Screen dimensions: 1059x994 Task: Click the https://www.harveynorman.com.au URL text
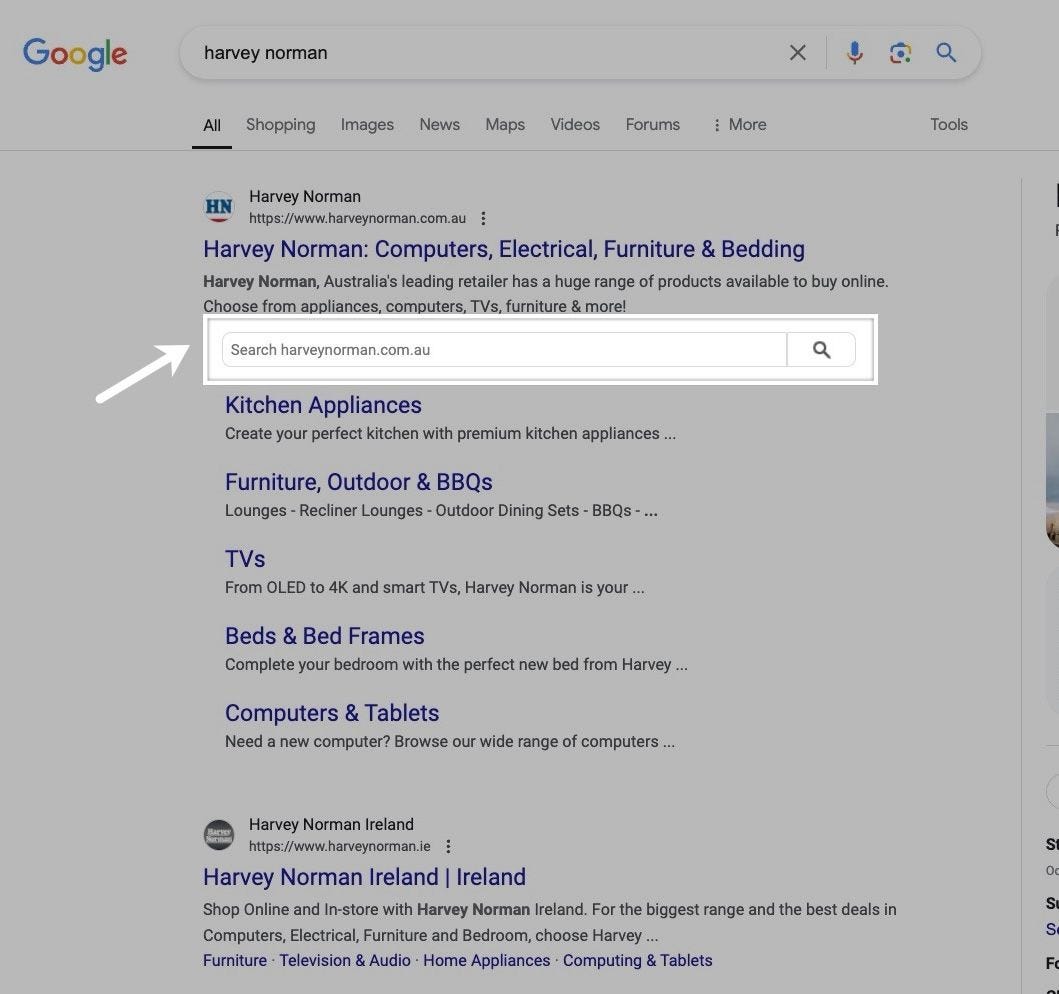point(357,218)
